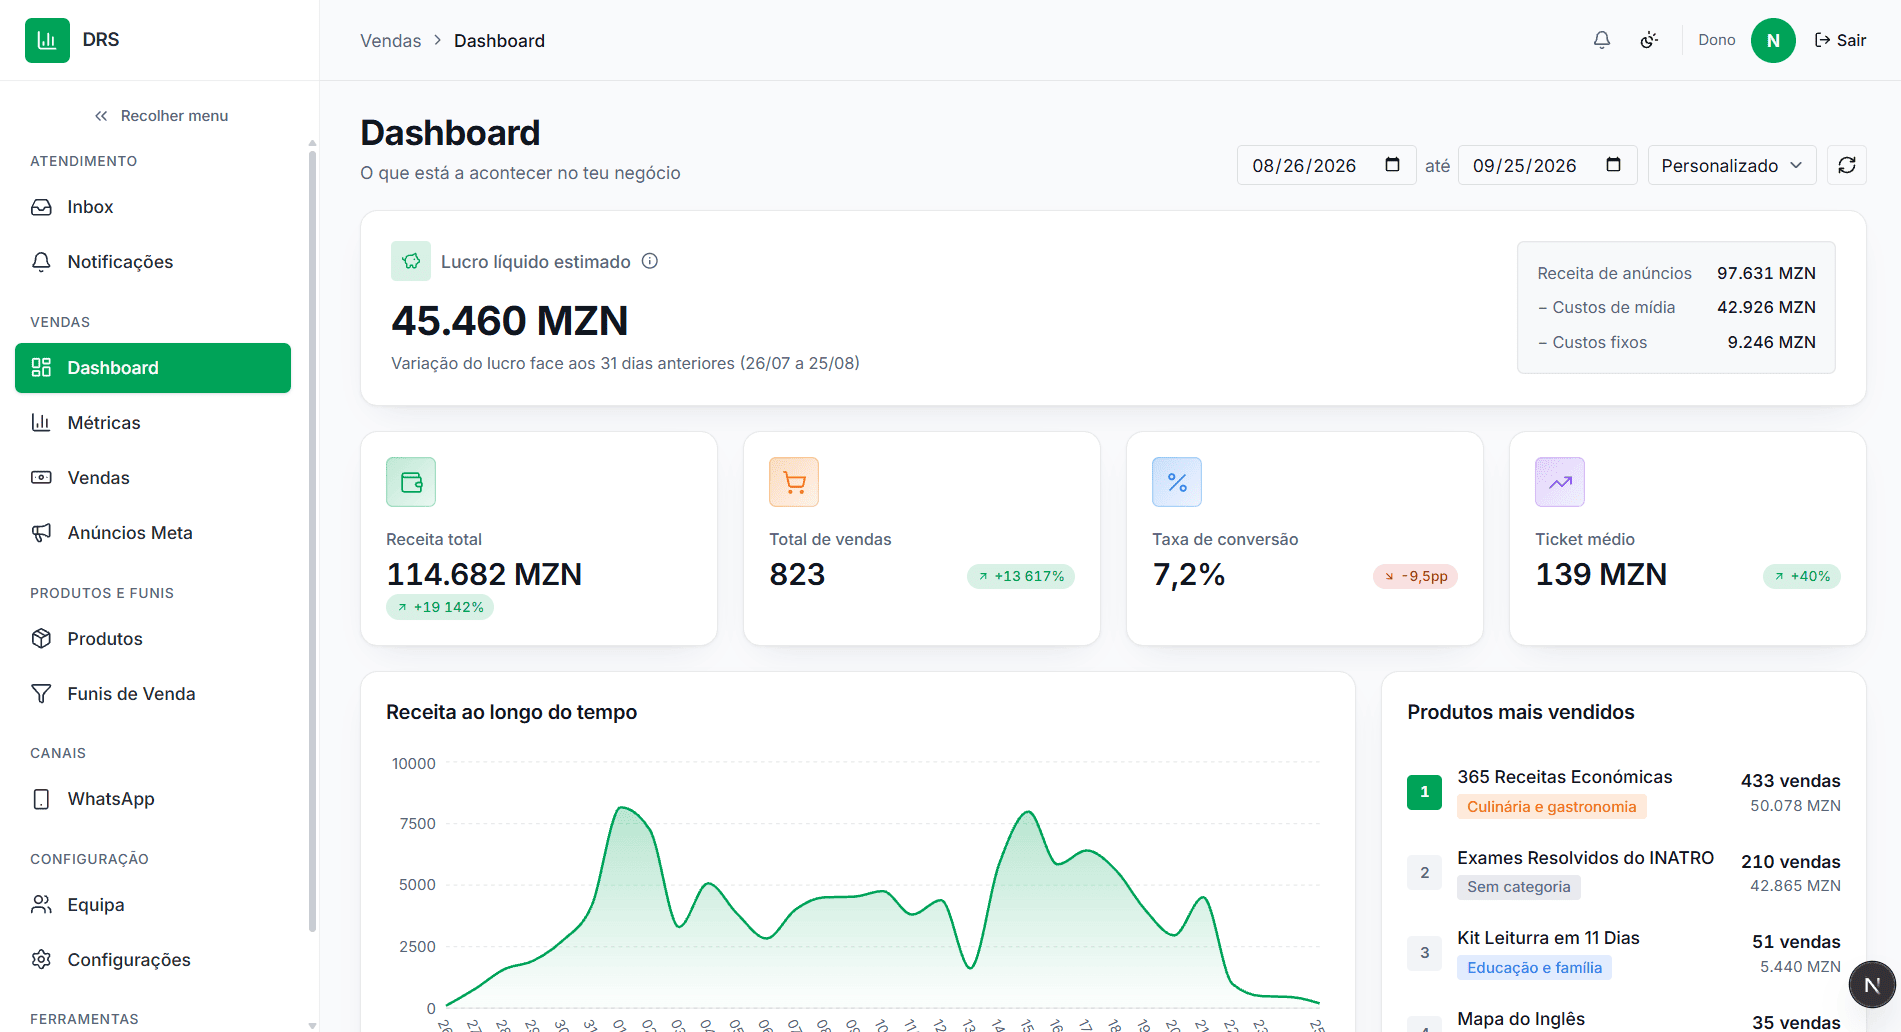Select Exames Resolvidos do INATRO product
Image resolution: width=1901 pixels, height=1032 pixels.
[x=1585, y=858]
